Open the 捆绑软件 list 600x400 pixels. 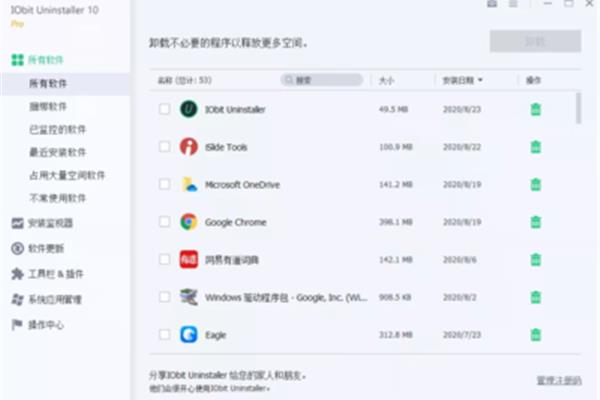pos(48,106)
